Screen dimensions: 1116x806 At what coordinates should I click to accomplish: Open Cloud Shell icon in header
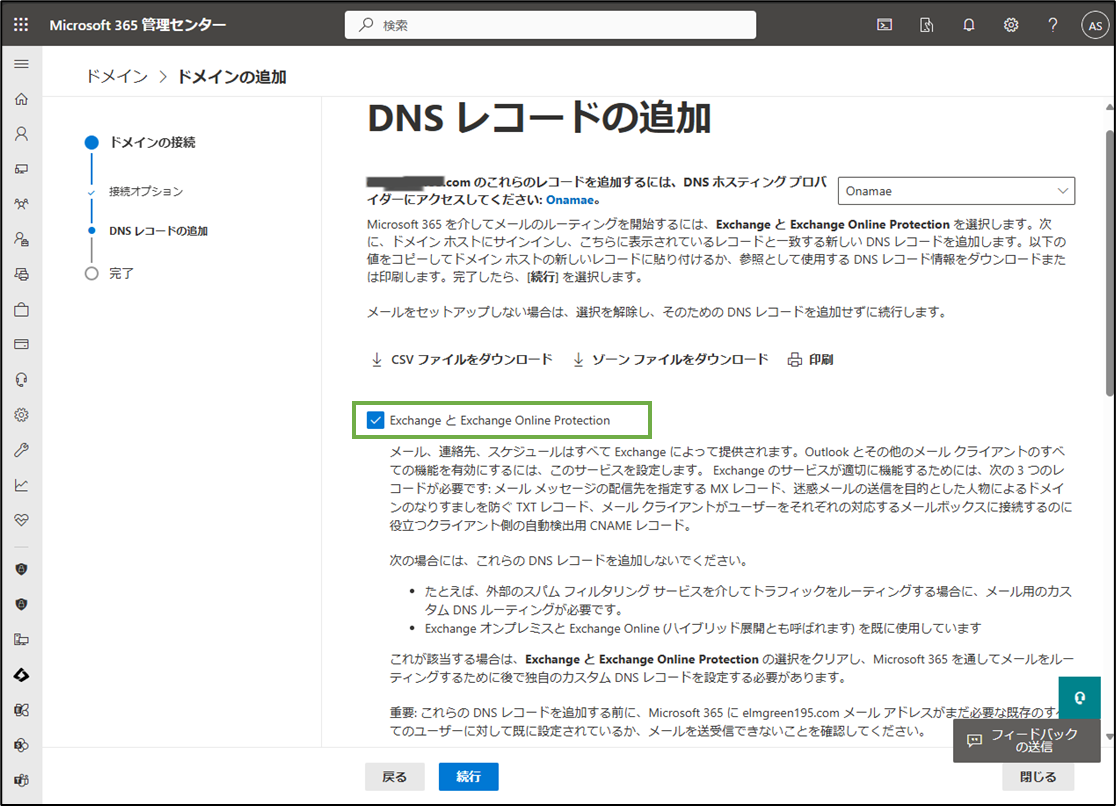tap(885, 25)
